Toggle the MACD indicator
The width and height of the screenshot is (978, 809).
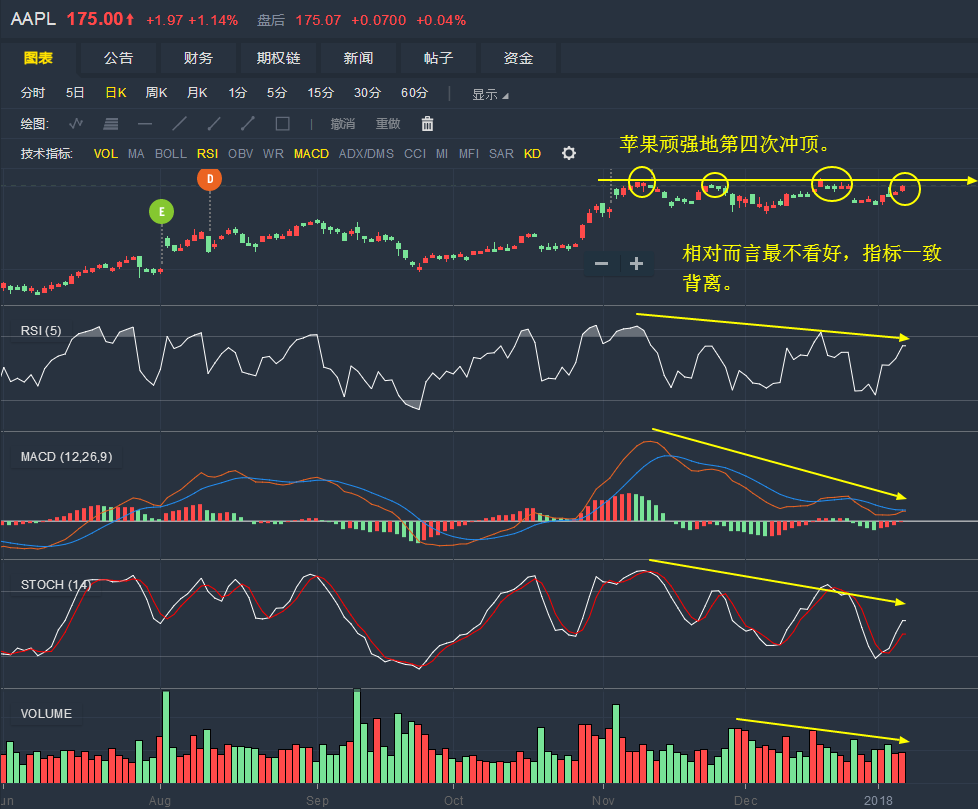click(311, 153)
